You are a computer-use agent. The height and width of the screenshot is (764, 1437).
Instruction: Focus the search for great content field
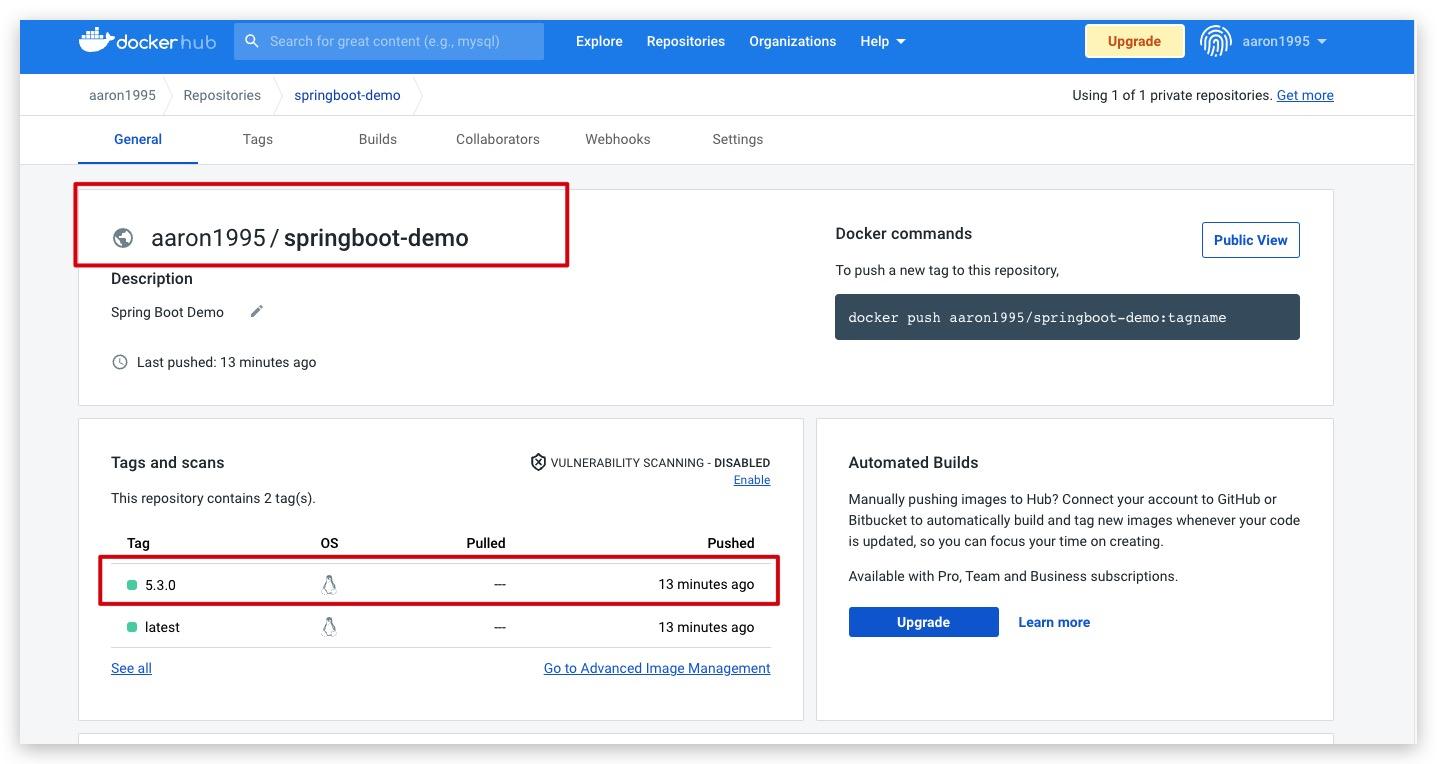tap(389, 41)
